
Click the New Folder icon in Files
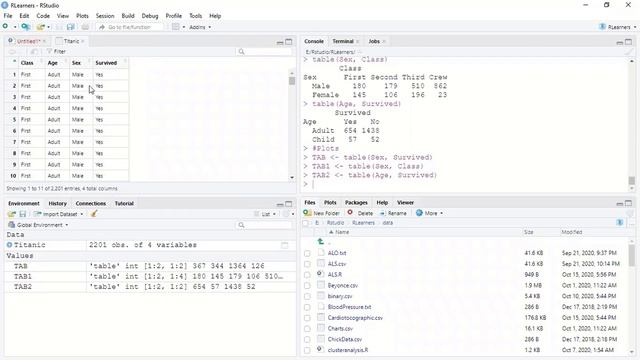(x=307, y=213)
